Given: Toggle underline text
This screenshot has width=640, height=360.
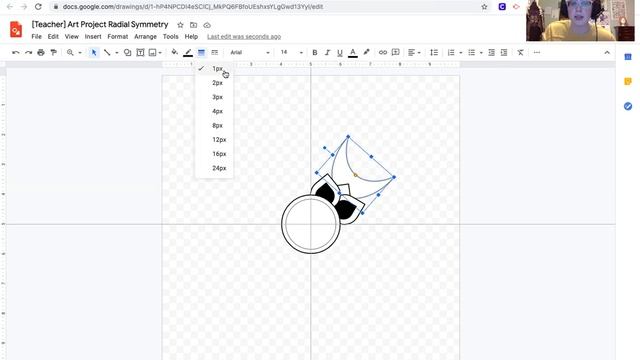Looking at the screenshot, I should [340, 53].
